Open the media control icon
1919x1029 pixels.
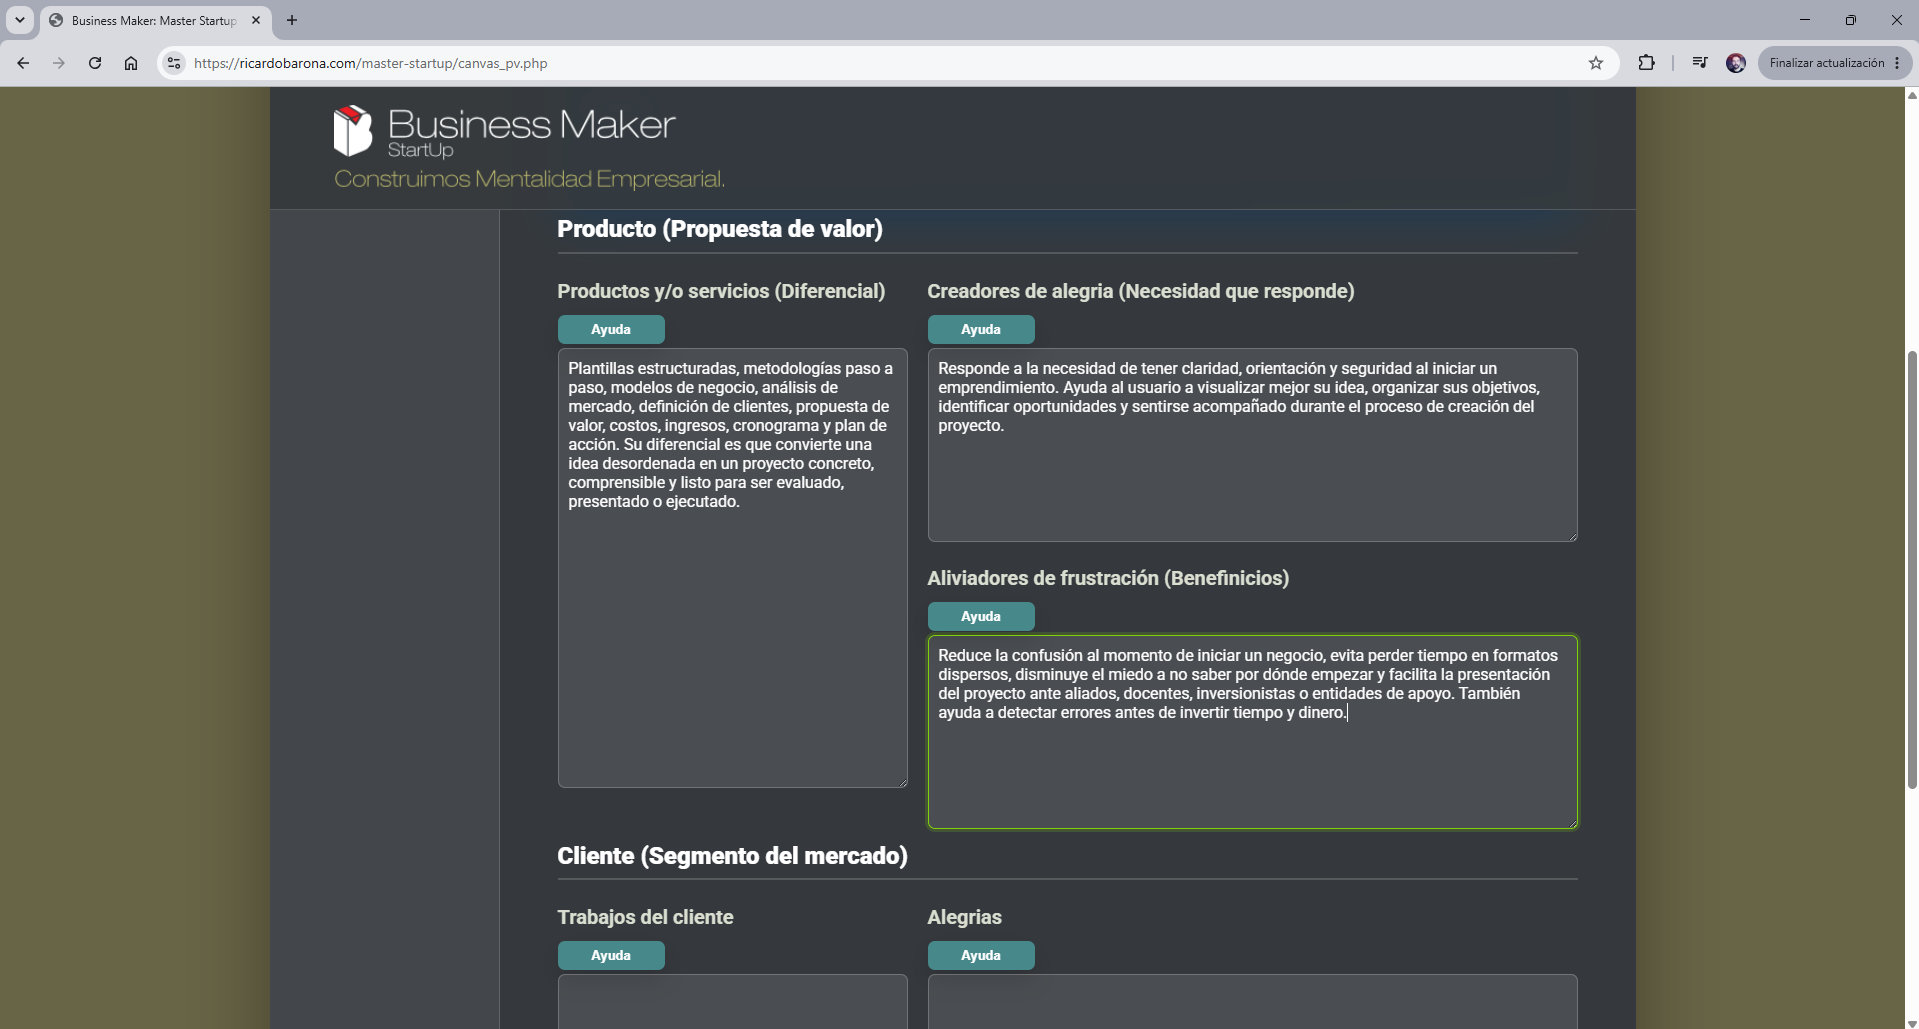click(1699, 63)
